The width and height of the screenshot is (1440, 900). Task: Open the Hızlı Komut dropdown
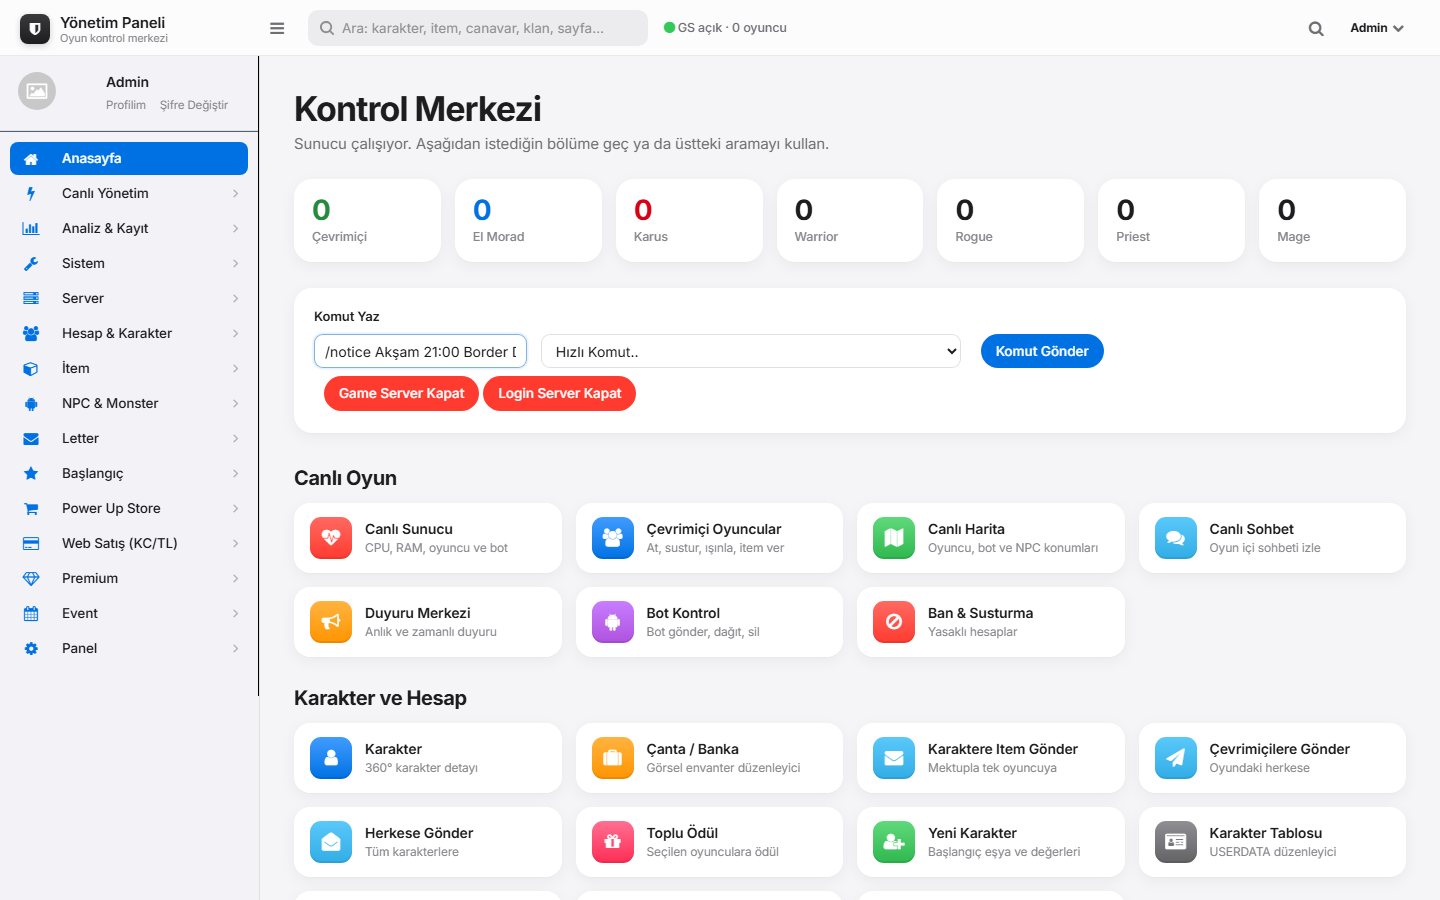751,351
